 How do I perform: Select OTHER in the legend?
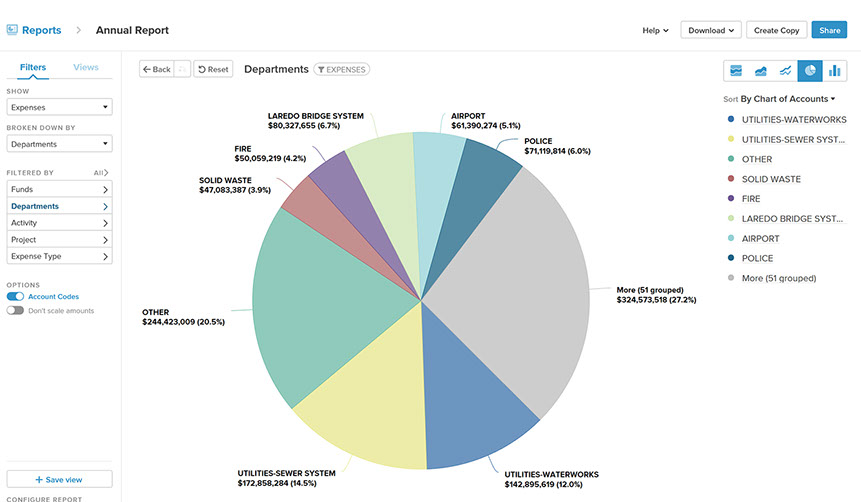tap(757, 159)
